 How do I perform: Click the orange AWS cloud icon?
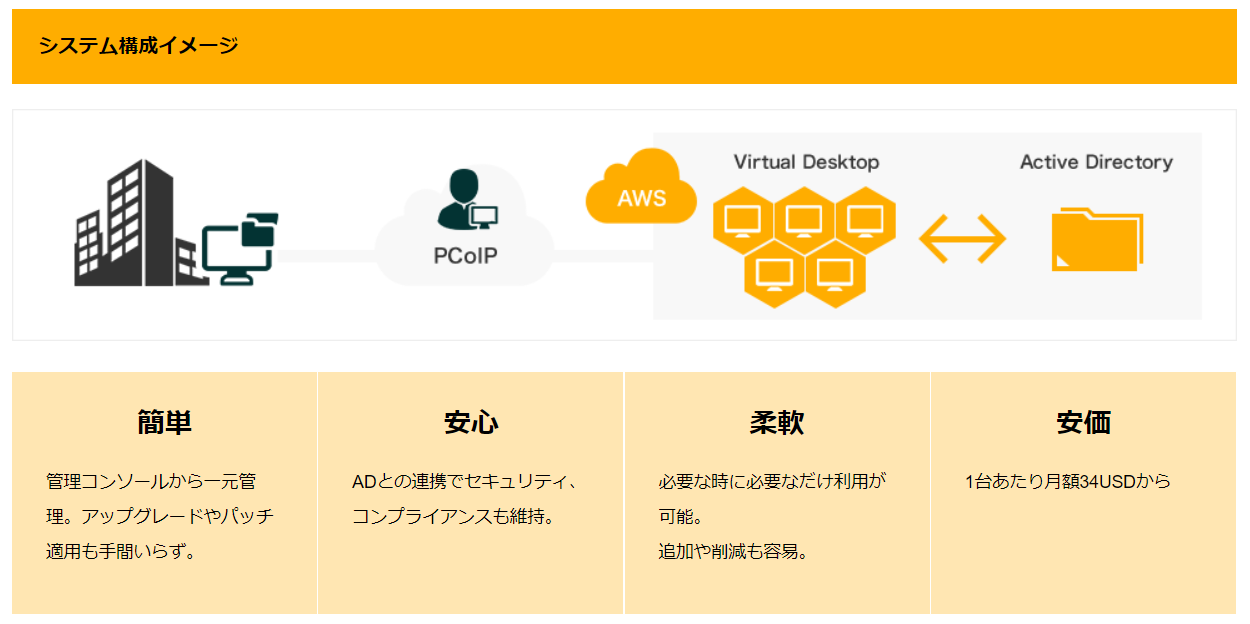641,187
